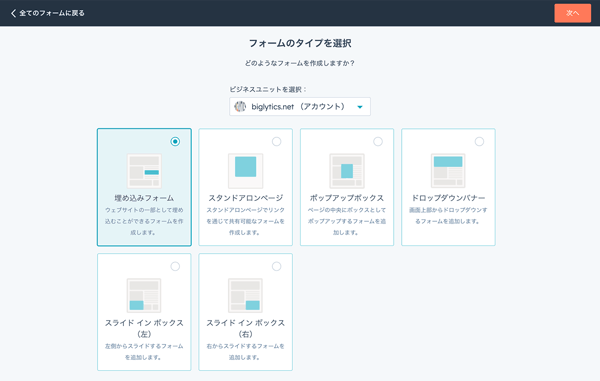Click the 左側からスライドするフォーム description text
This screenshot has width=600, height=381.
click(x=144, y=352)
